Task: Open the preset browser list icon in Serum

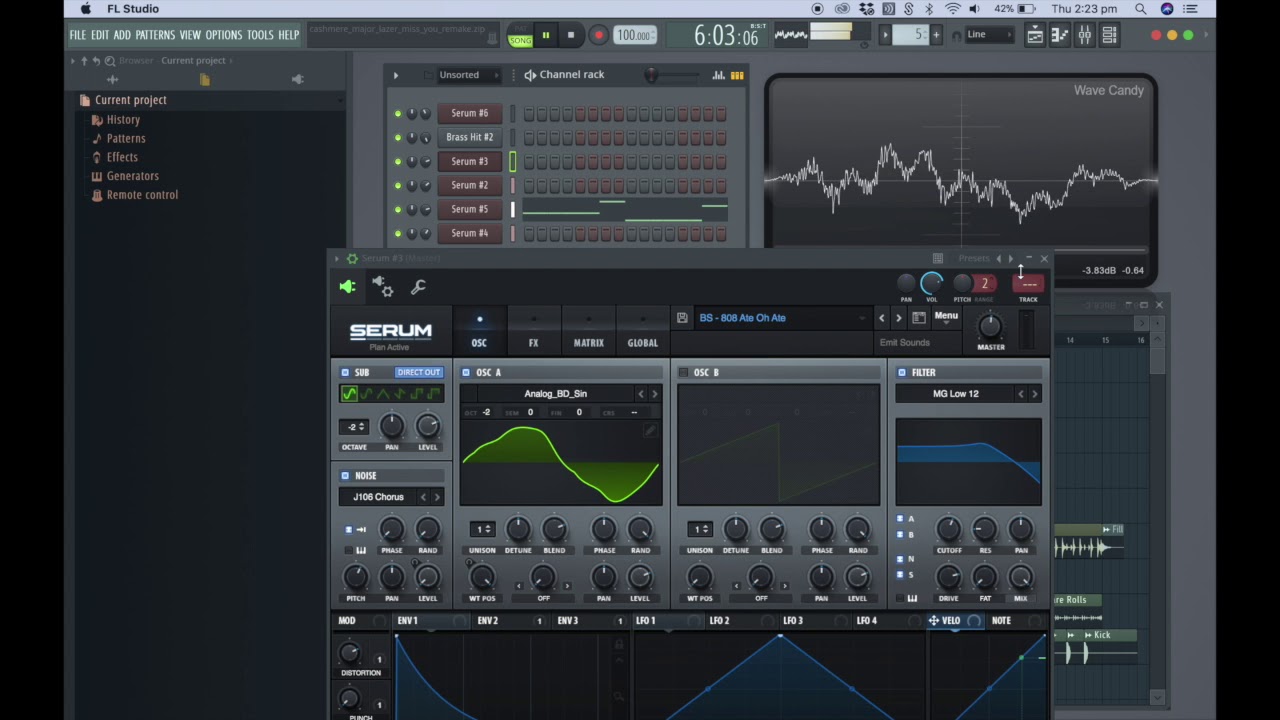Action: pyautogui.click(x=919, y=318)
